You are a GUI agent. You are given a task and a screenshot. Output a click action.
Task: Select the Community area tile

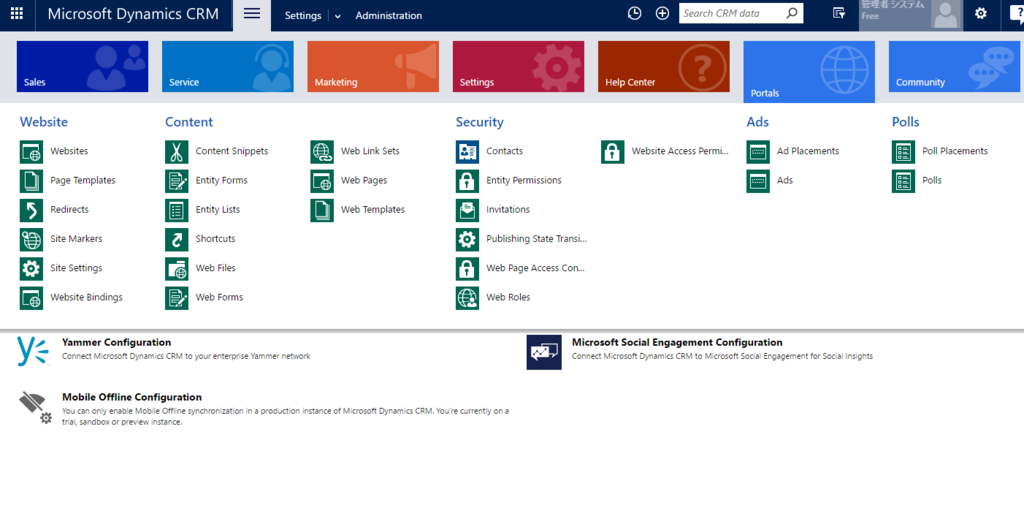954,67
